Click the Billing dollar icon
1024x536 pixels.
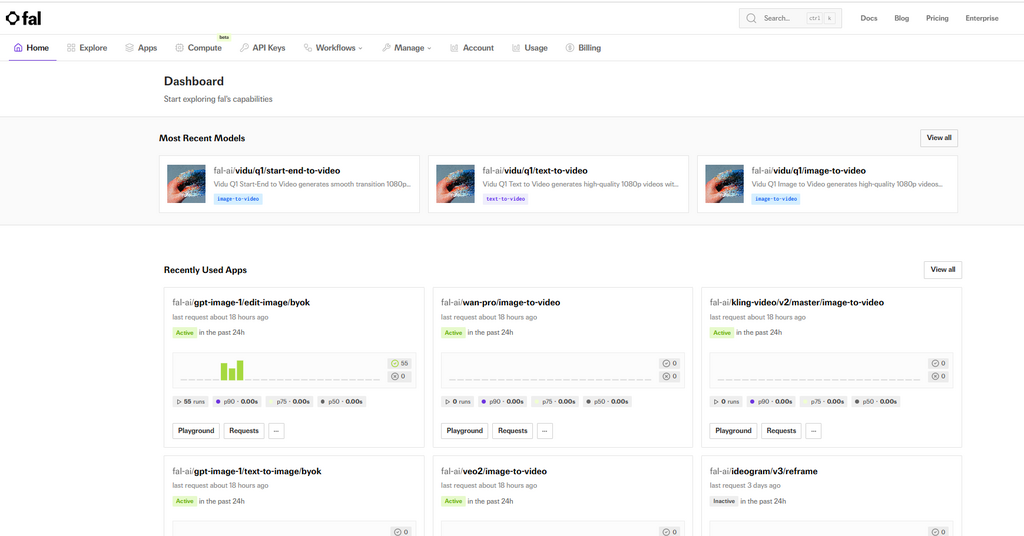coord(570,48)
